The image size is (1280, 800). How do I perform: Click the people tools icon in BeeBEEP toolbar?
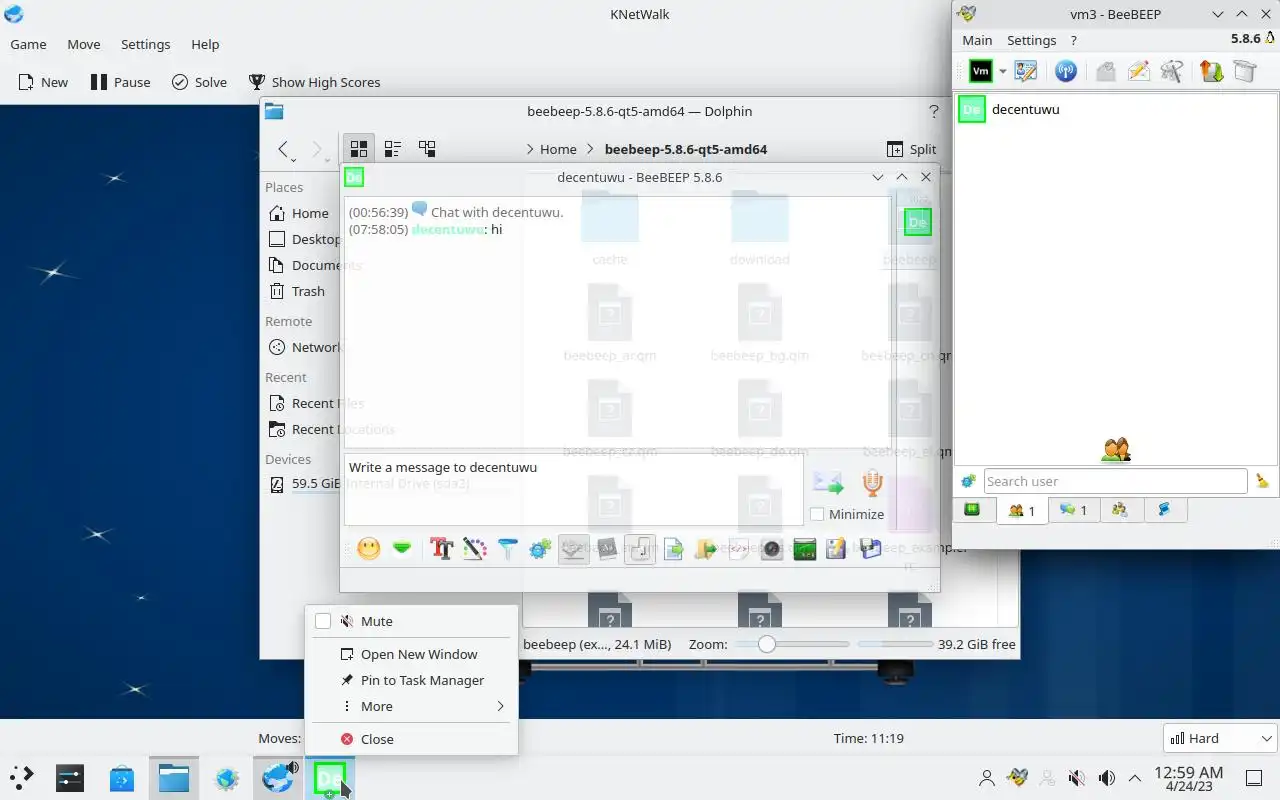pos(1172,71)
